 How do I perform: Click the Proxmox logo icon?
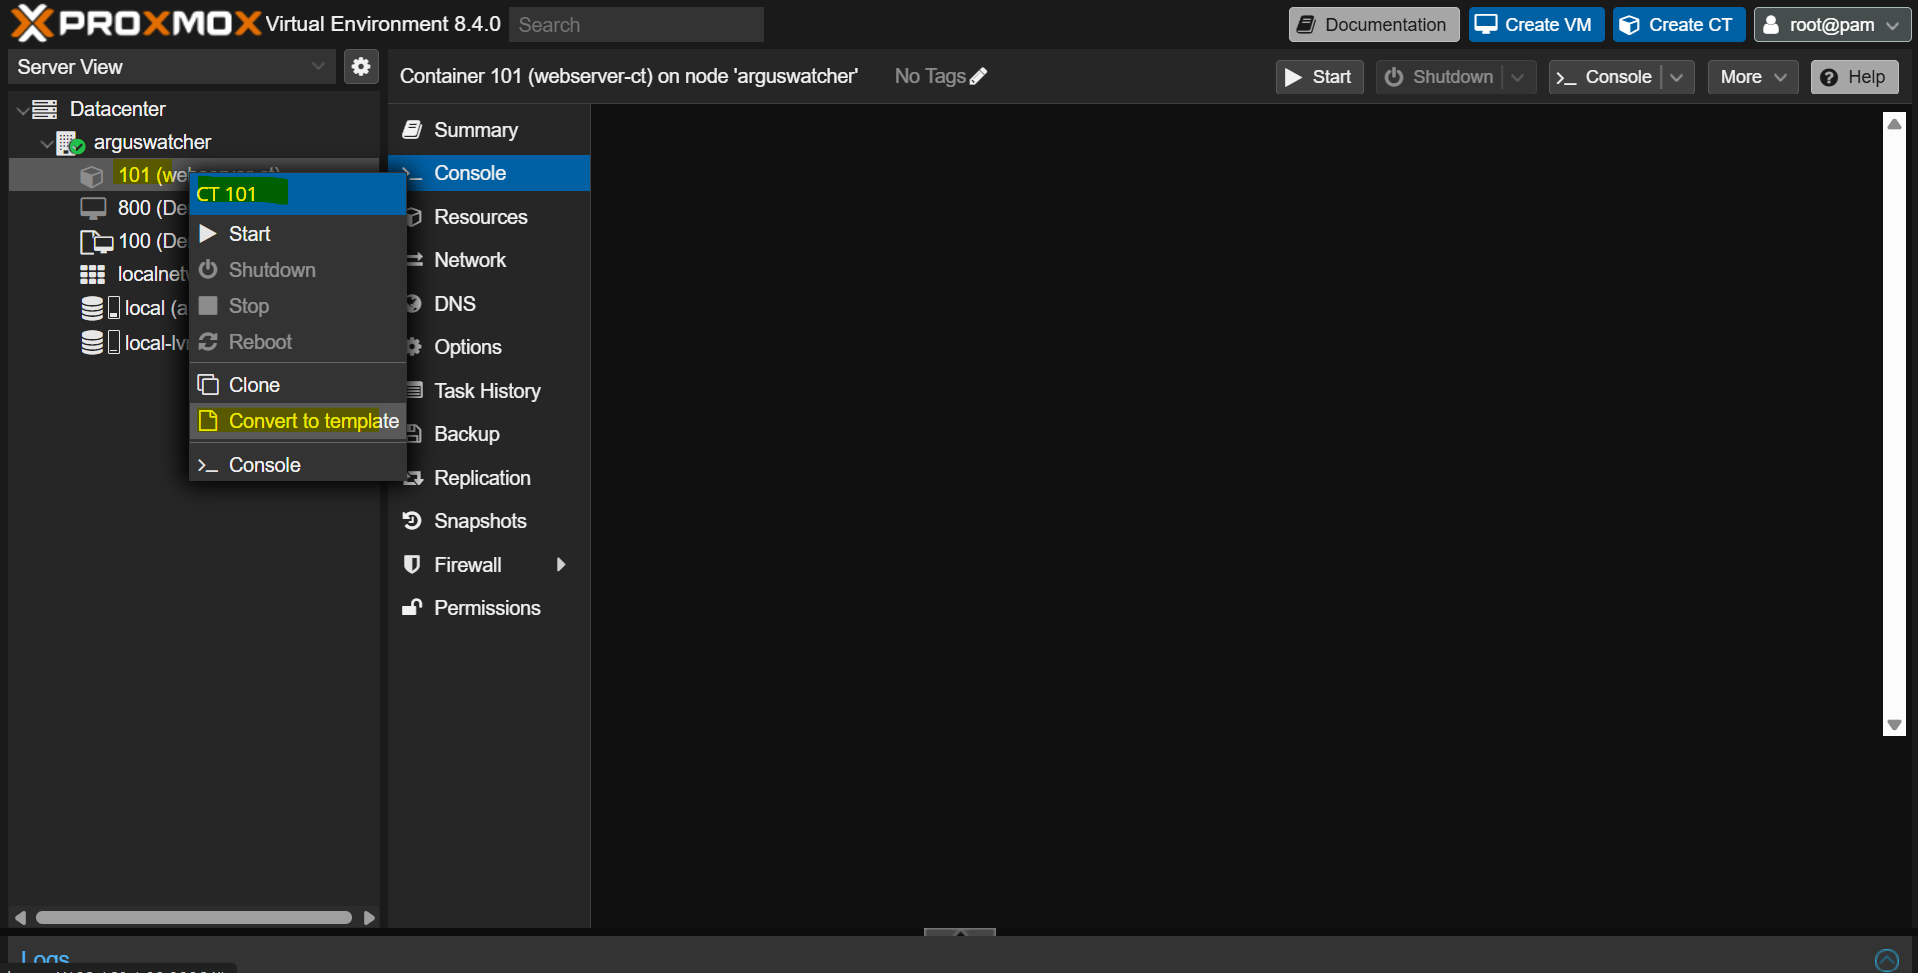coord(32,23)
